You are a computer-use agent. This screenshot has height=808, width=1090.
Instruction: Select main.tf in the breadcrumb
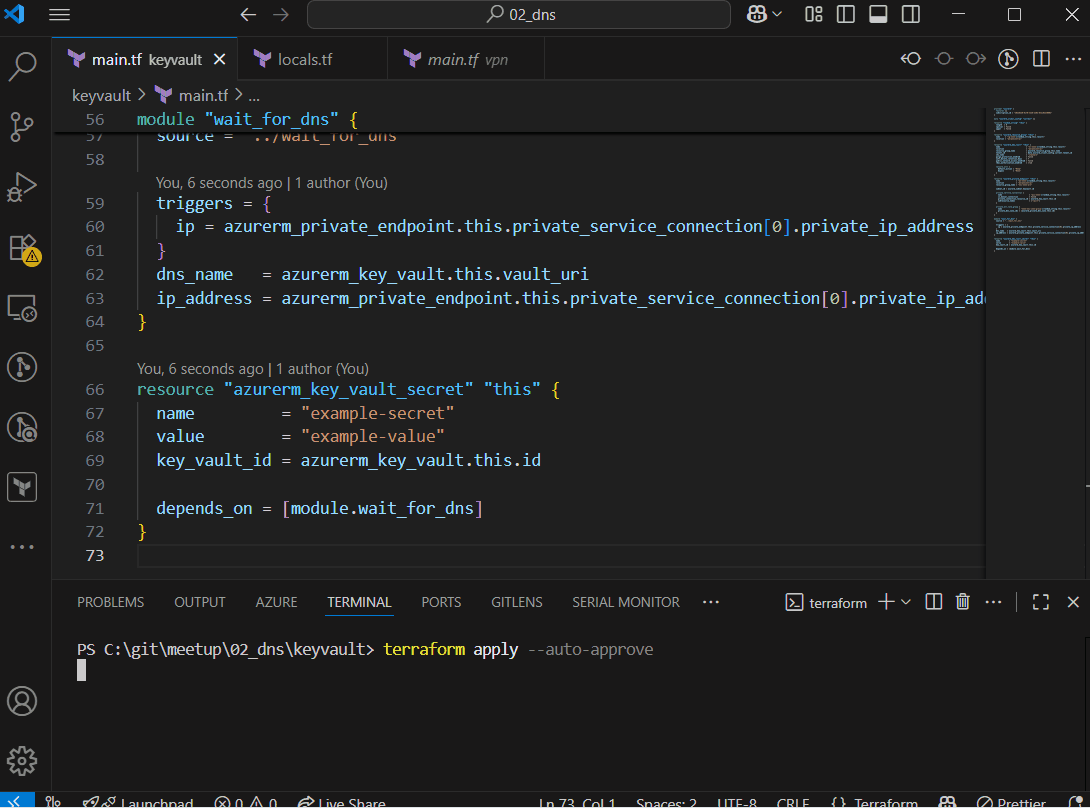point(203,95)
